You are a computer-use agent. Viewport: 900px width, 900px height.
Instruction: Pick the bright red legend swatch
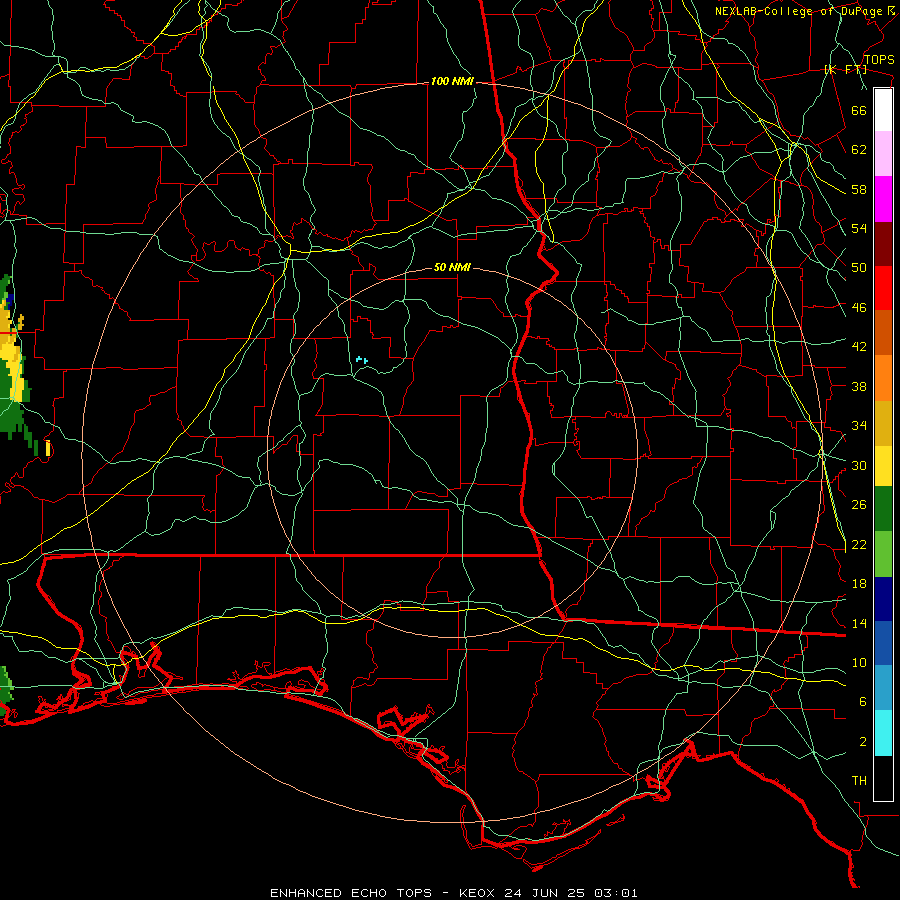click(883, 288)
